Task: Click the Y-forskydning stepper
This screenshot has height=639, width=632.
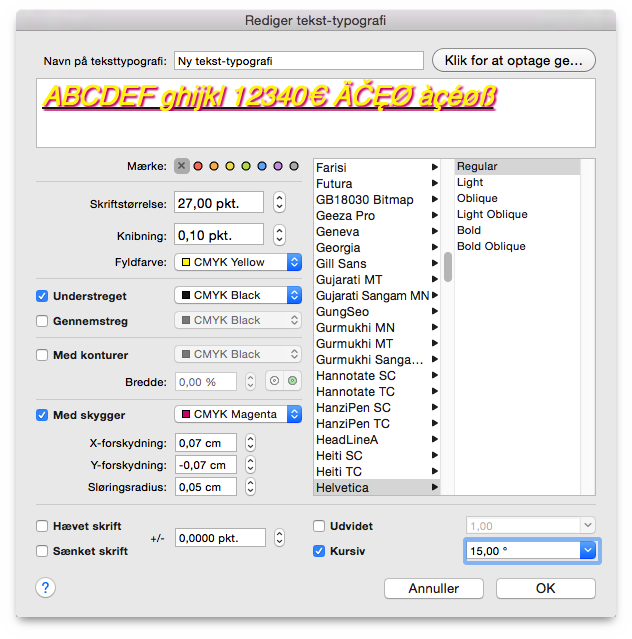Action: pyautogui.click(x=251, y=465)
